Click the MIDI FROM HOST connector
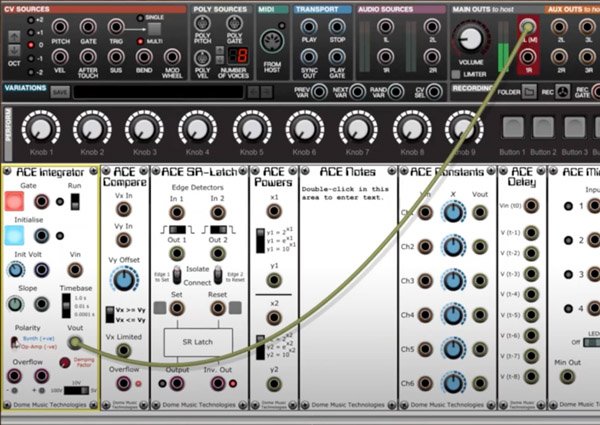 pyautogui.click(x=272, y=41)
